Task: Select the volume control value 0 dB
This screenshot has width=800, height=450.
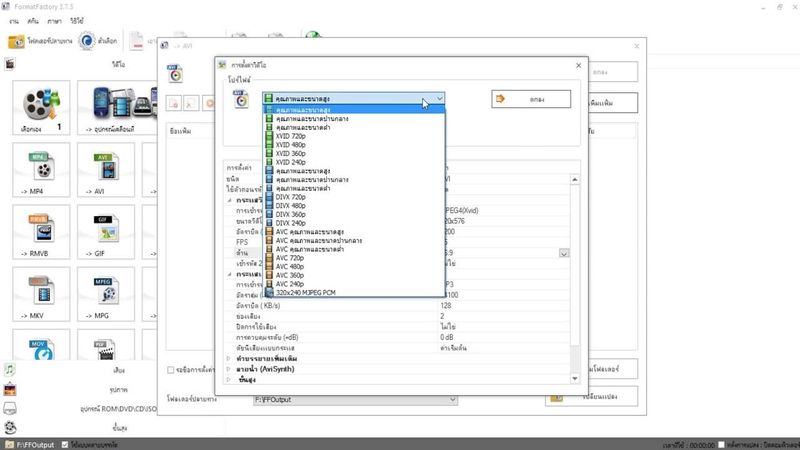Action: click(x=446, y=337)
